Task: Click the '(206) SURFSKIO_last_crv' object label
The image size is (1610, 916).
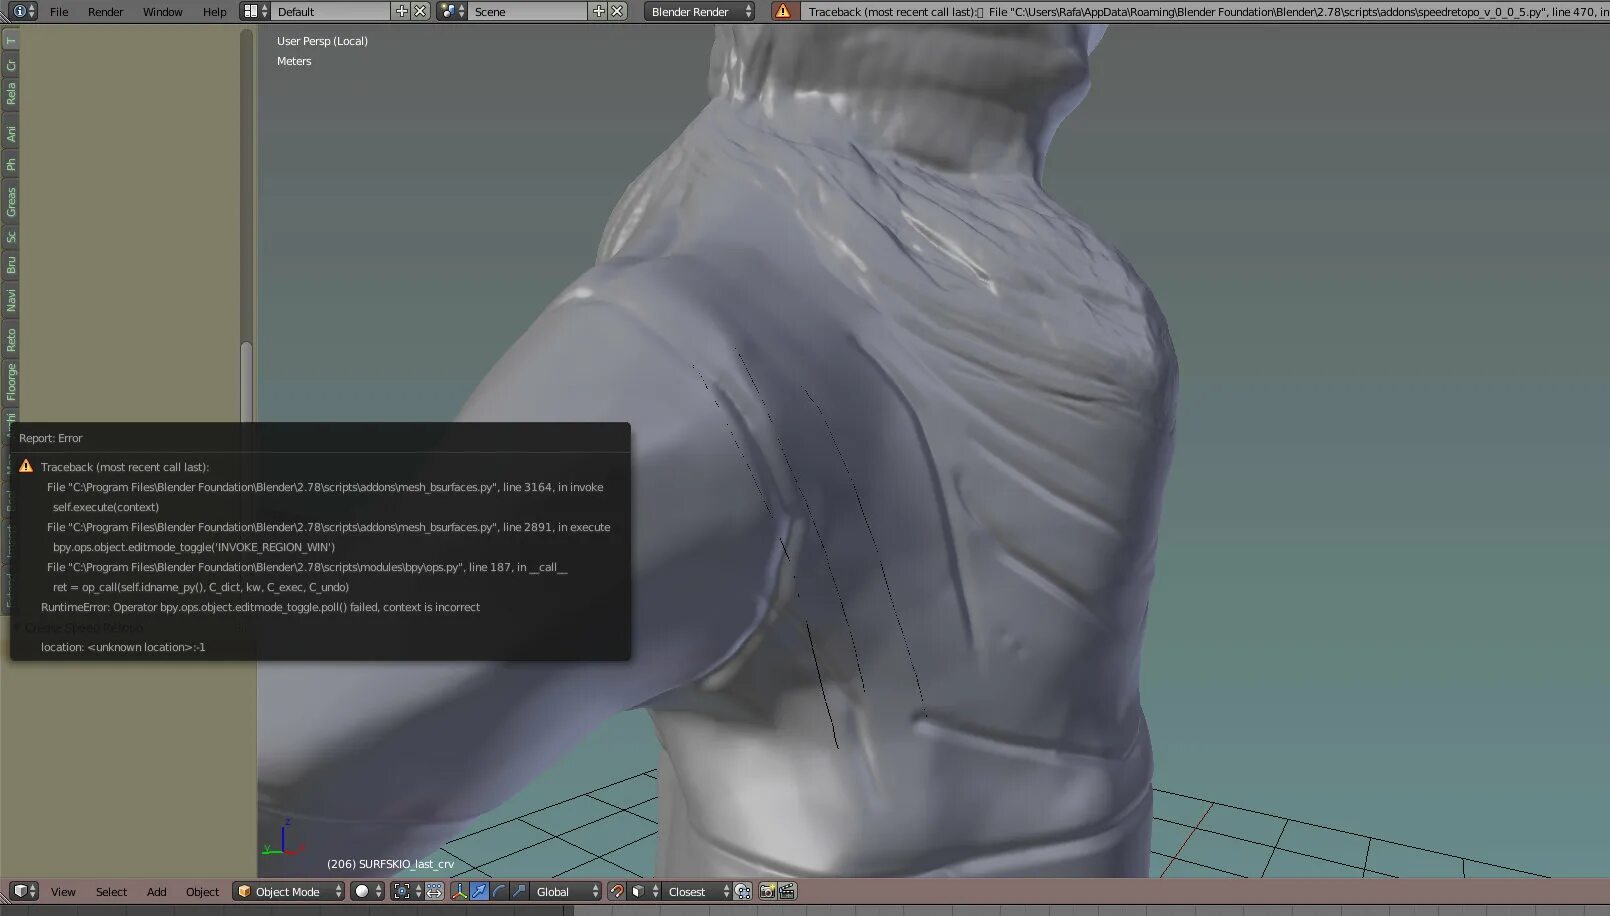Action: [x=390, y=864]
